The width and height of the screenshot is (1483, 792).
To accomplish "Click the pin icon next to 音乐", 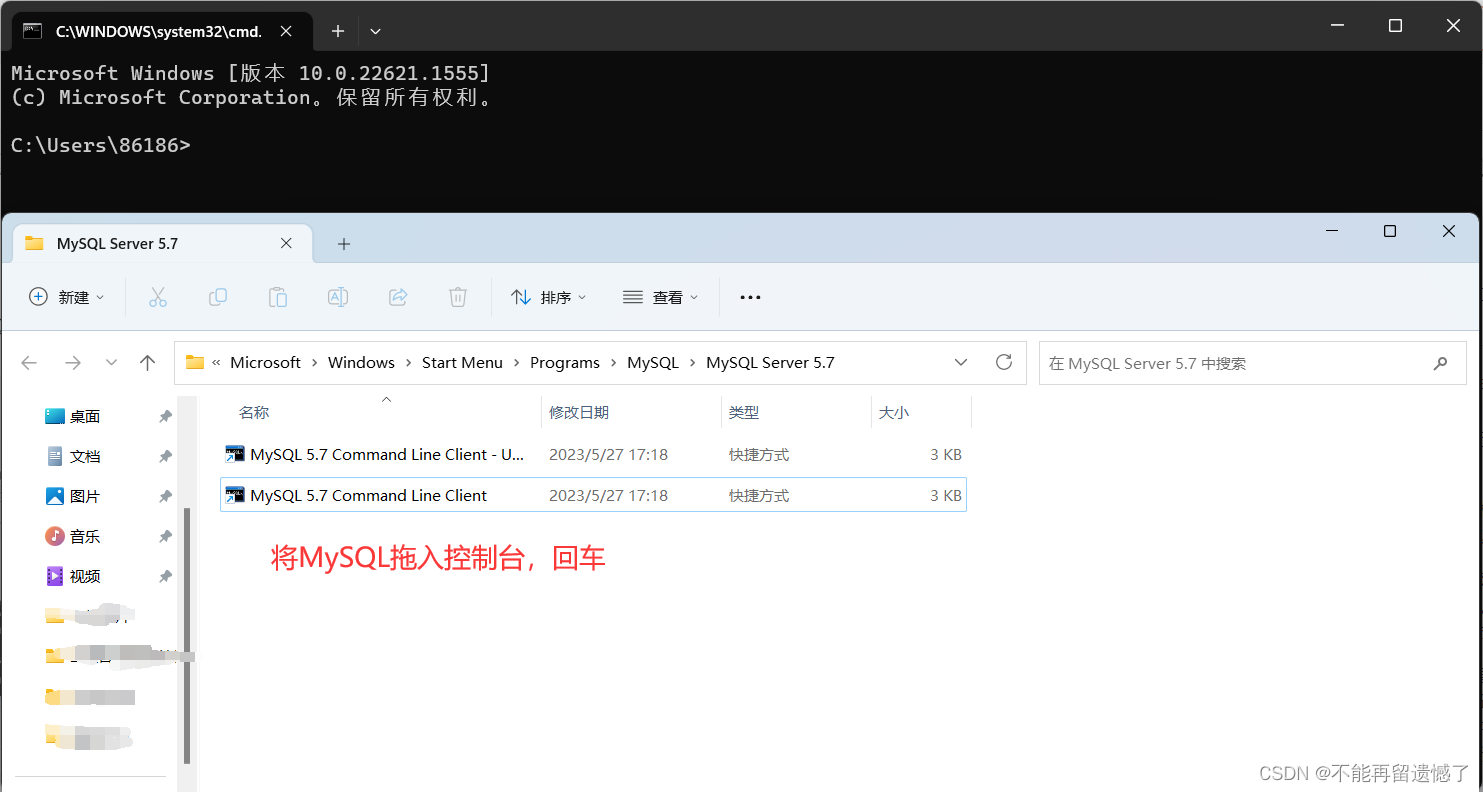I will (165, 536).
